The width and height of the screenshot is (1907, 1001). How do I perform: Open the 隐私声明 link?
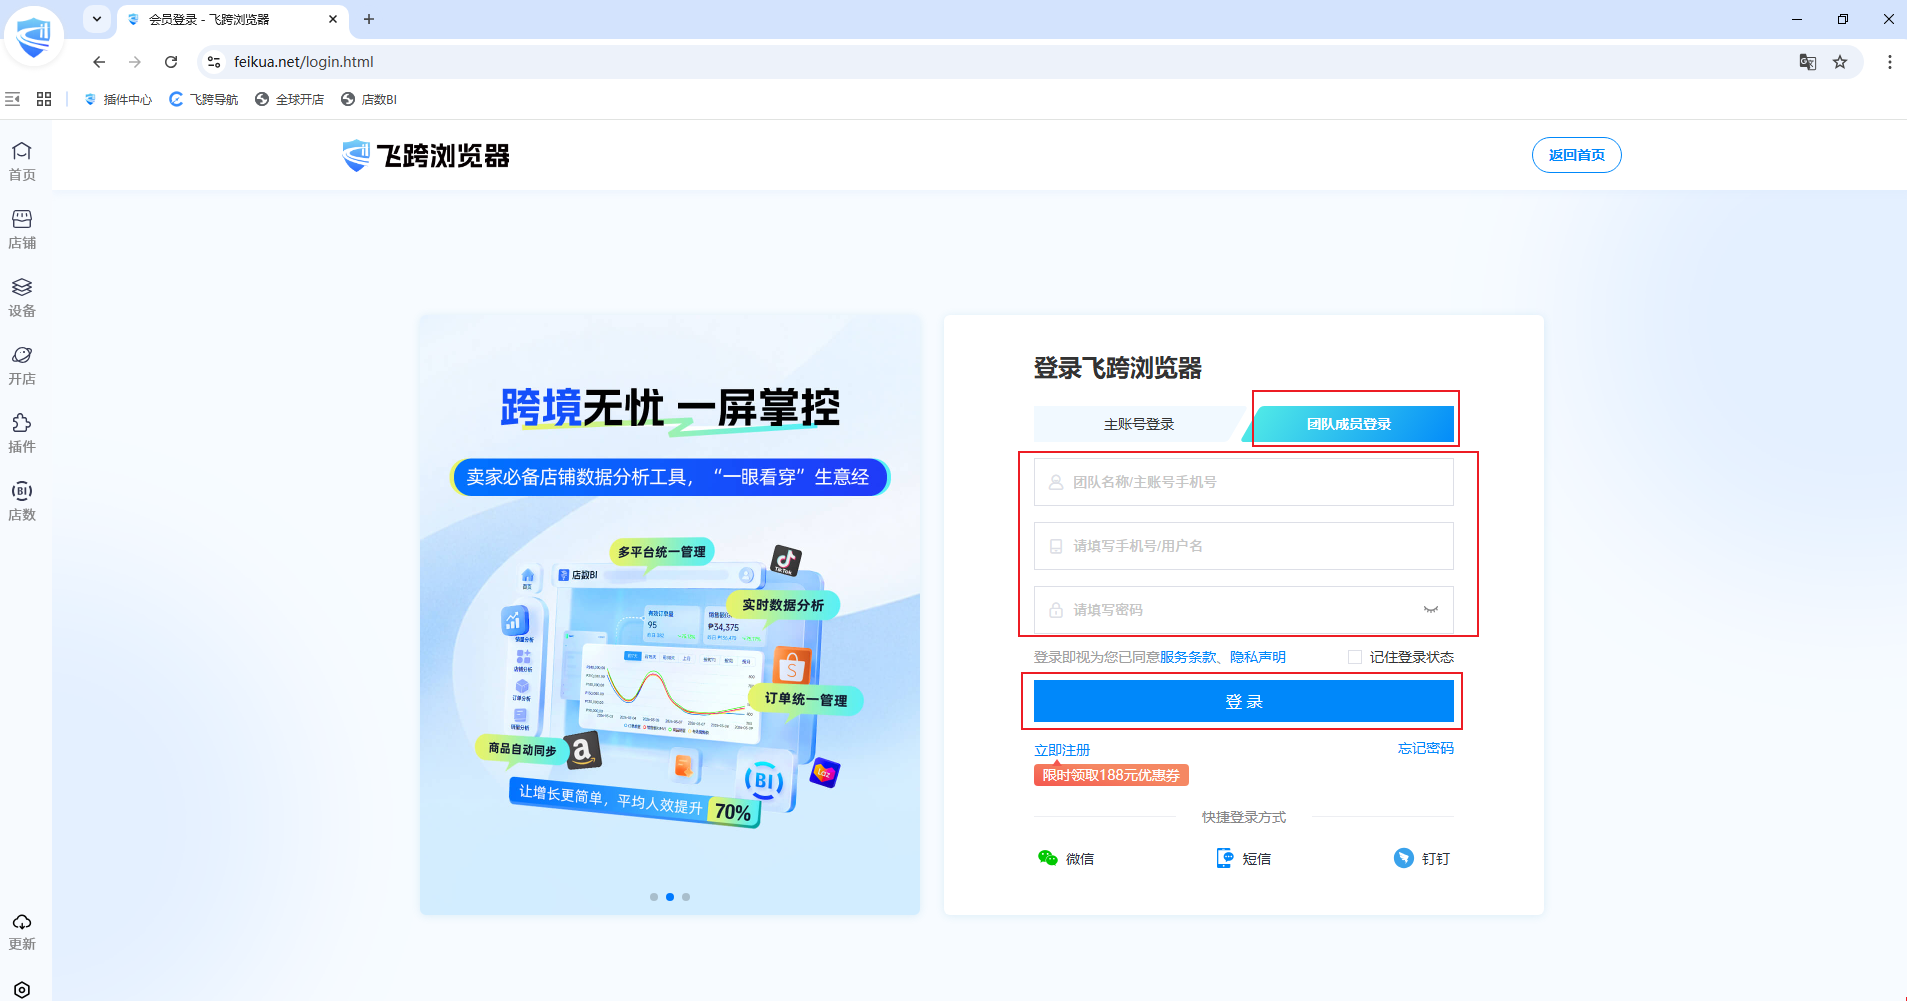[1258, 657]
